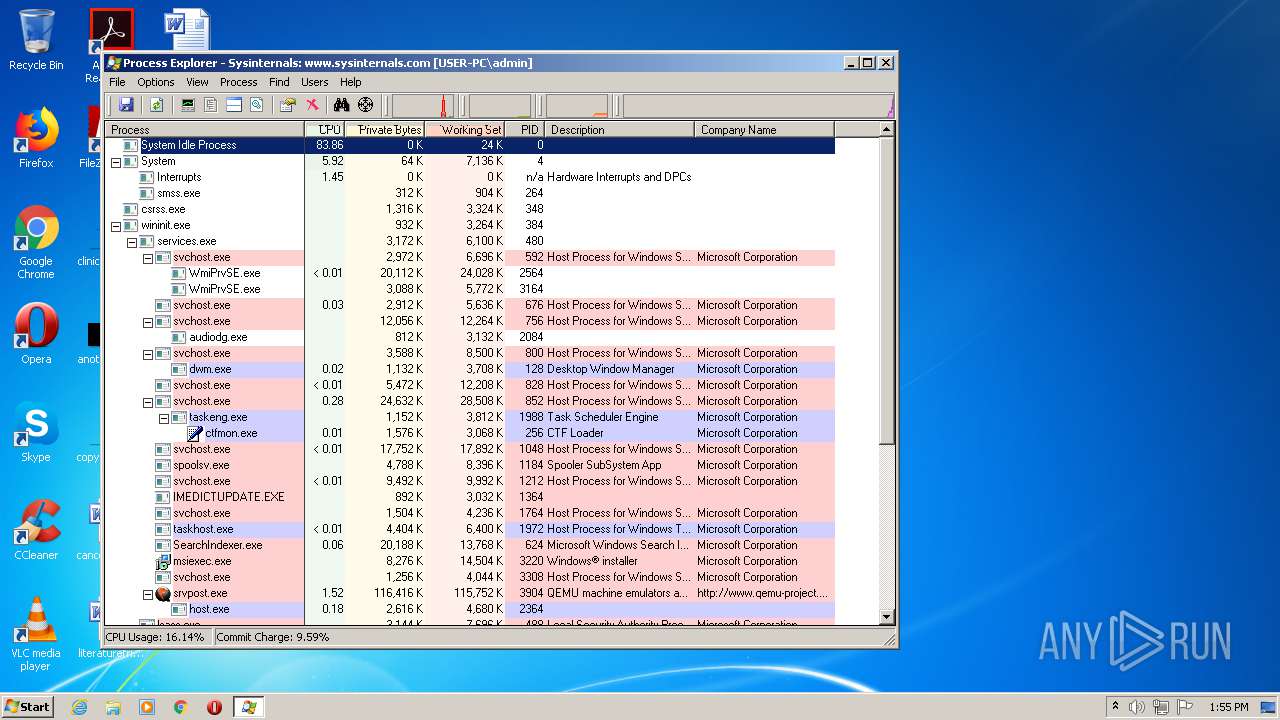Click the Chrome icon in the taskbar
This screenshot has width=1280, height=720.
coord(181,707)
